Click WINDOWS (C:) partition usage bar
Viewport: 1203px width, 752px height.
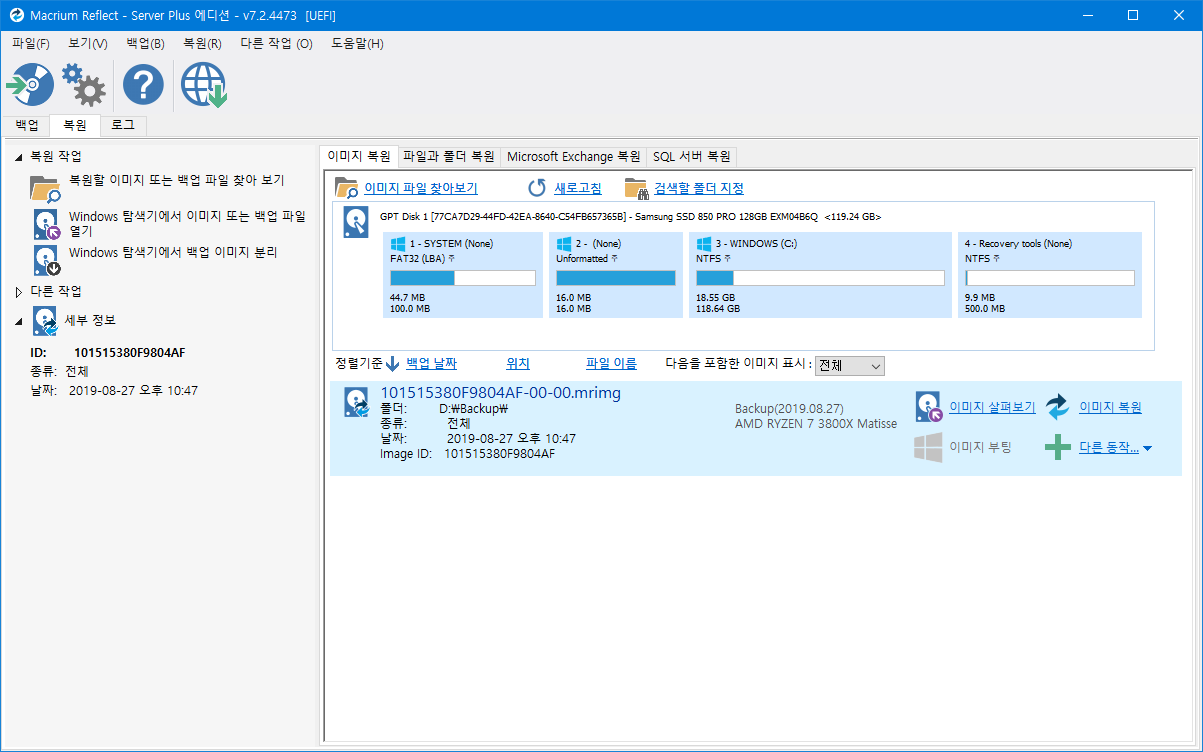tap(820, 278)
